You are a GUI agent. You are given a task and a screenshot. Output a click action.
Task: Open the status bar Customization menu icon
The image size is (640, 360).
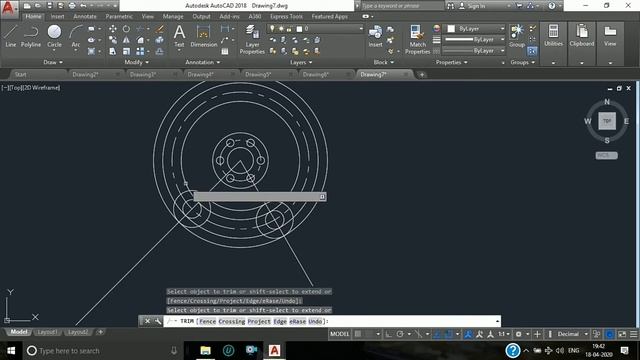coord(633,334)
